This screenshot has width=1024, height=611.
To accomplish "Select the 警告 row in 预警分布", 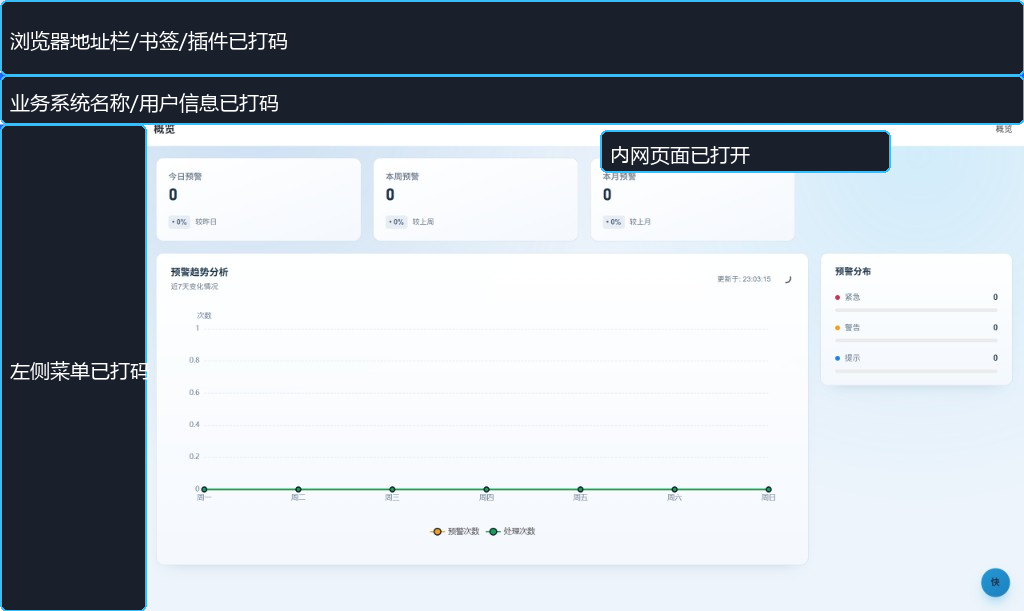I will pyautogui.click(x=916, y=328).
